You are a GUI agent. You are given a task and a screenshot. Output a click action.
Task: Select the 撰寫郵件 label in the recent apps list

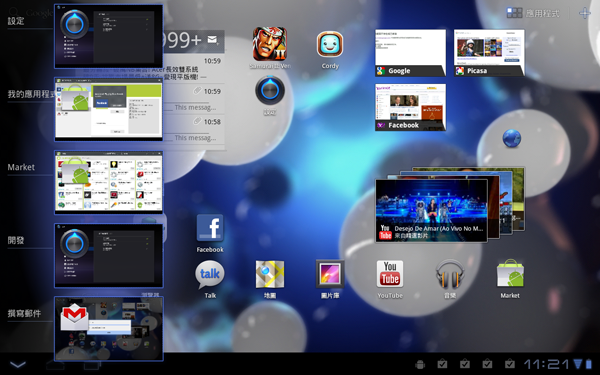(x=24, y=313)
